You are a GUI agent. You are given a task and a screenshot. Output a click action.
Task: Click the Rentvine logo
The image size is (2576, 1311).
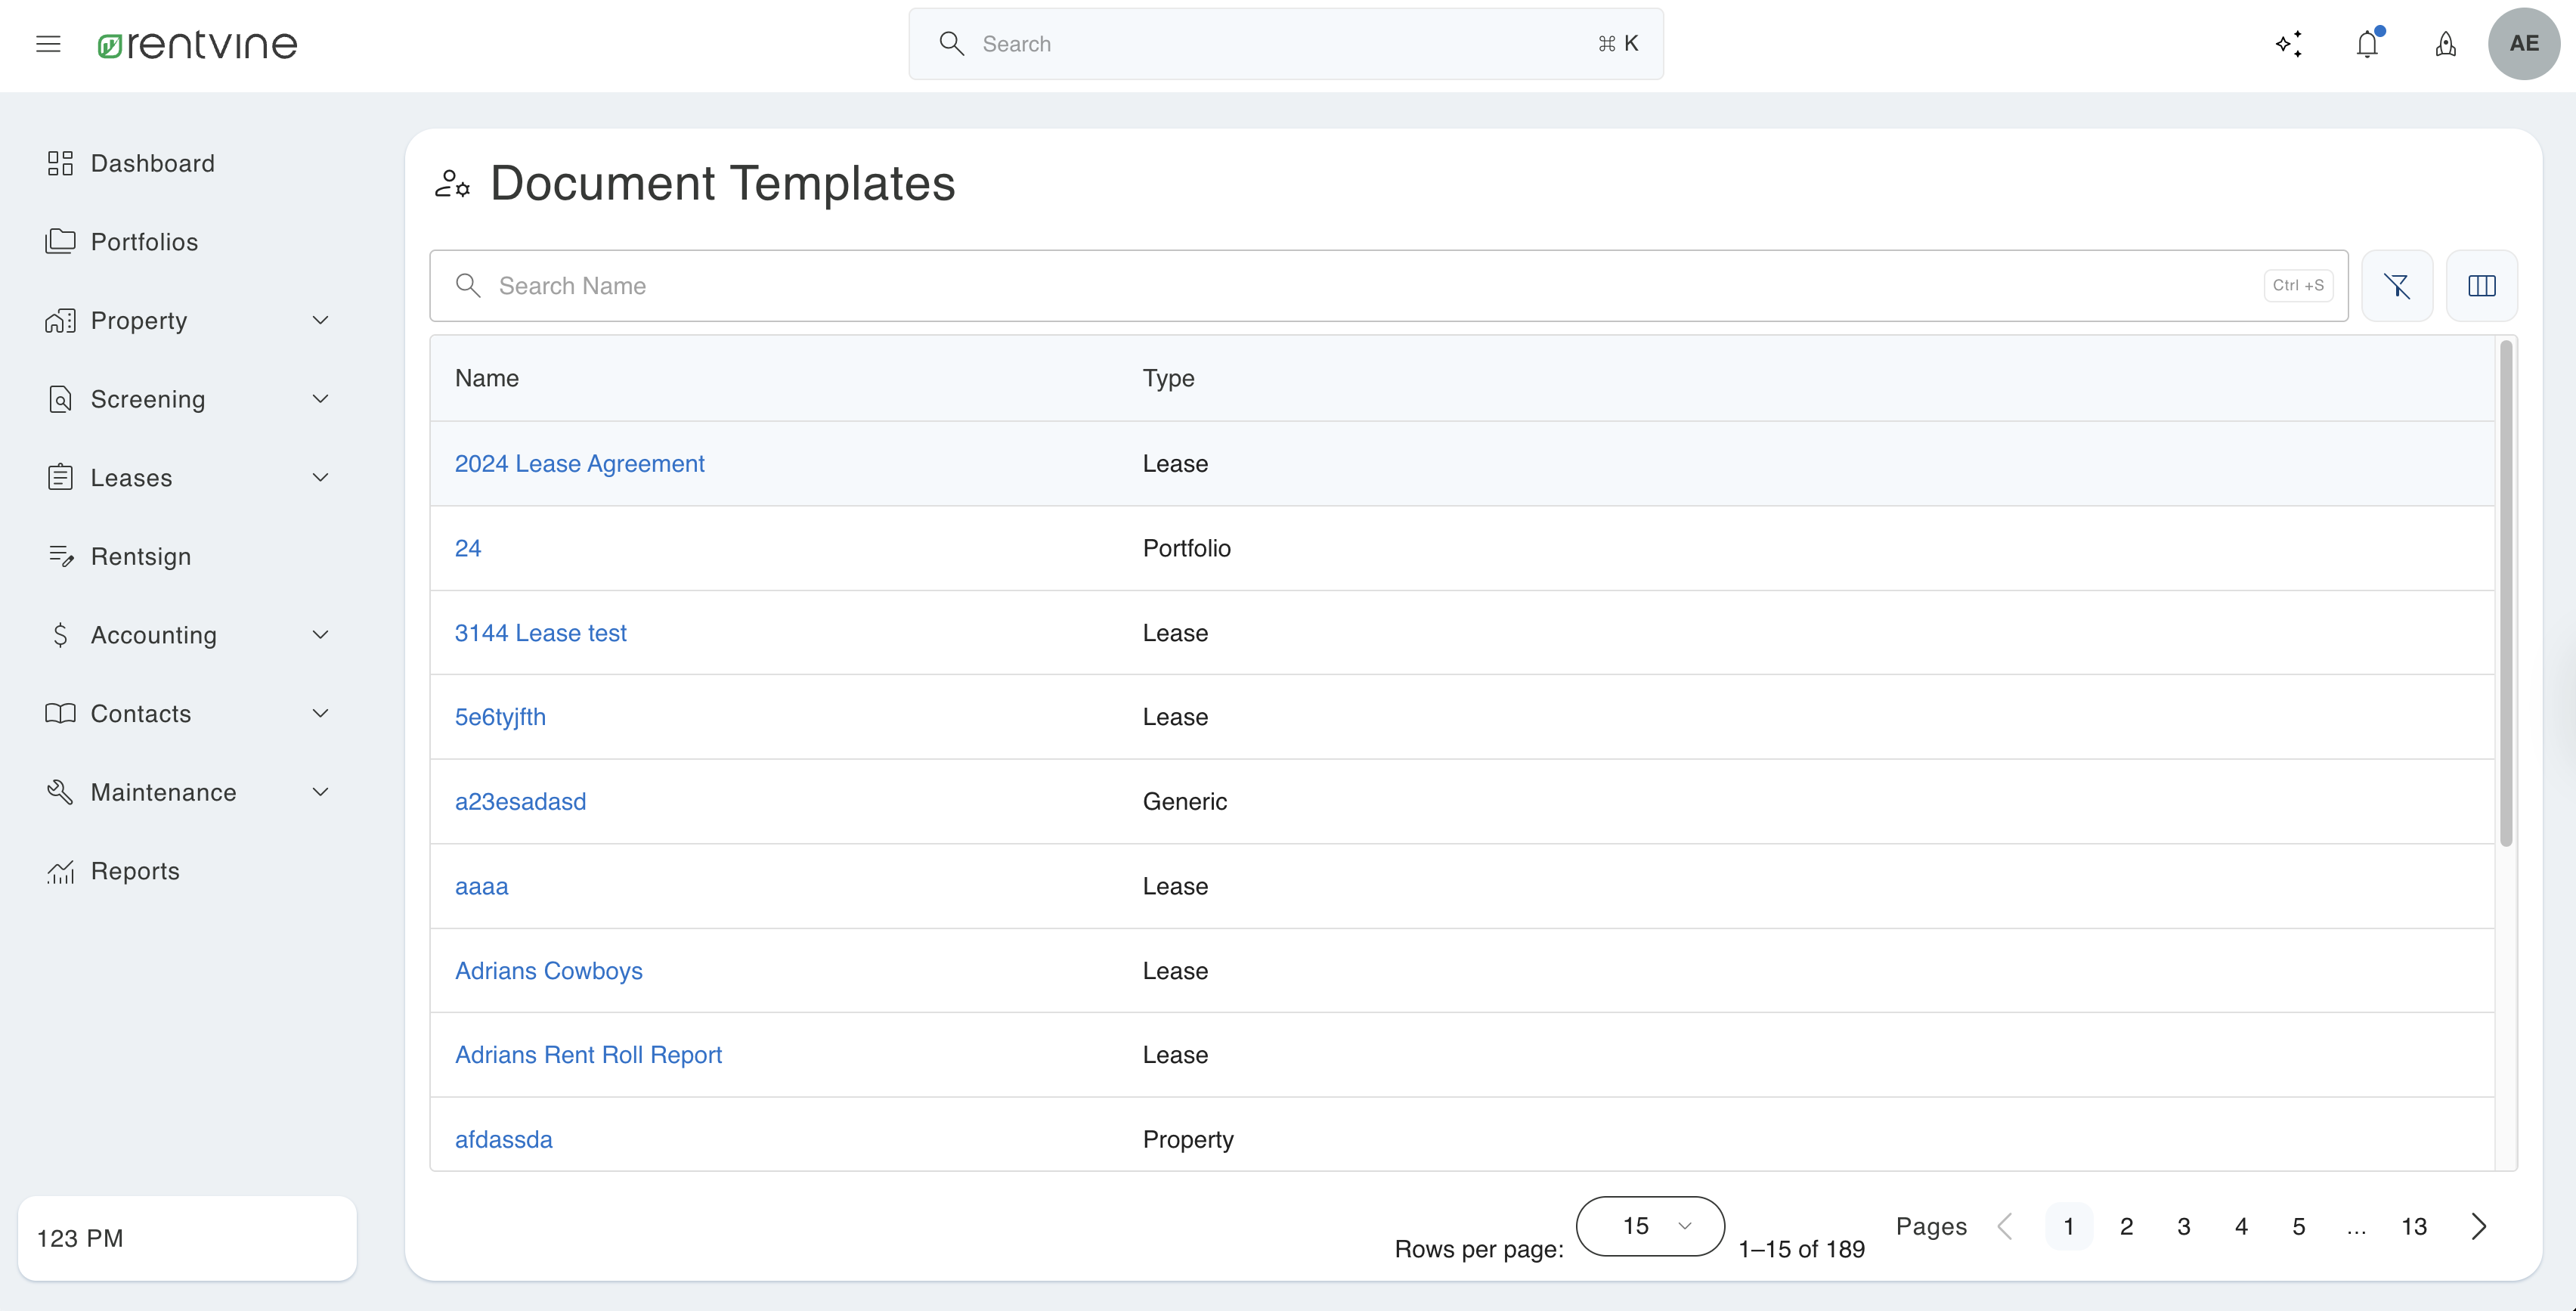197,44
